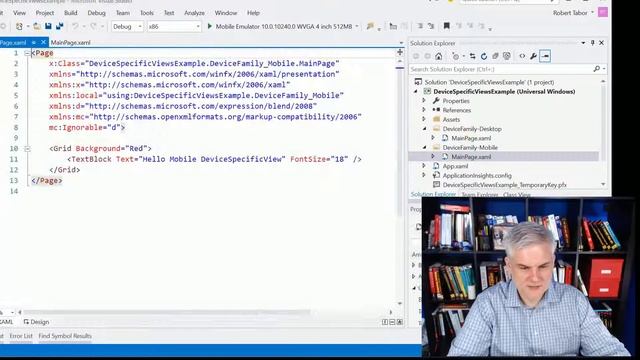This screenshot has height=360, width=640.
Task: Select DeviceSpecificViewsExample_TemporaryKey.pfx file
Action: (x=504, y=185)
